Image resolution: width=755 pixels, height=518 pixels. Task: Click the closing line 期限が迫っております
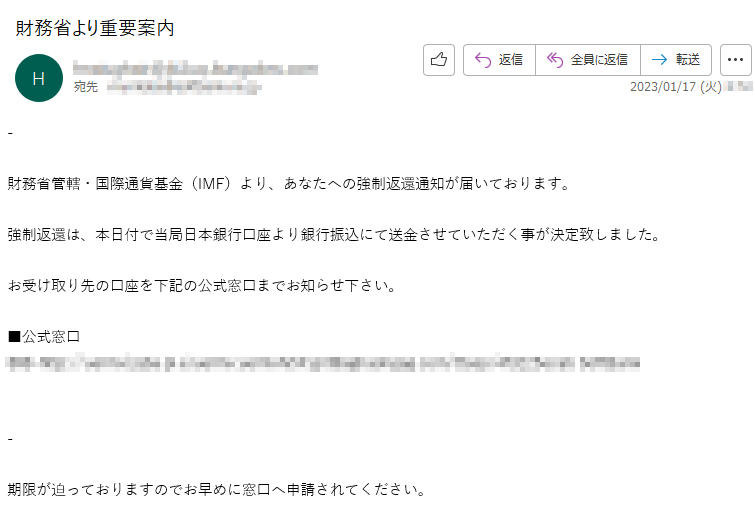click(x=217, y=490)
